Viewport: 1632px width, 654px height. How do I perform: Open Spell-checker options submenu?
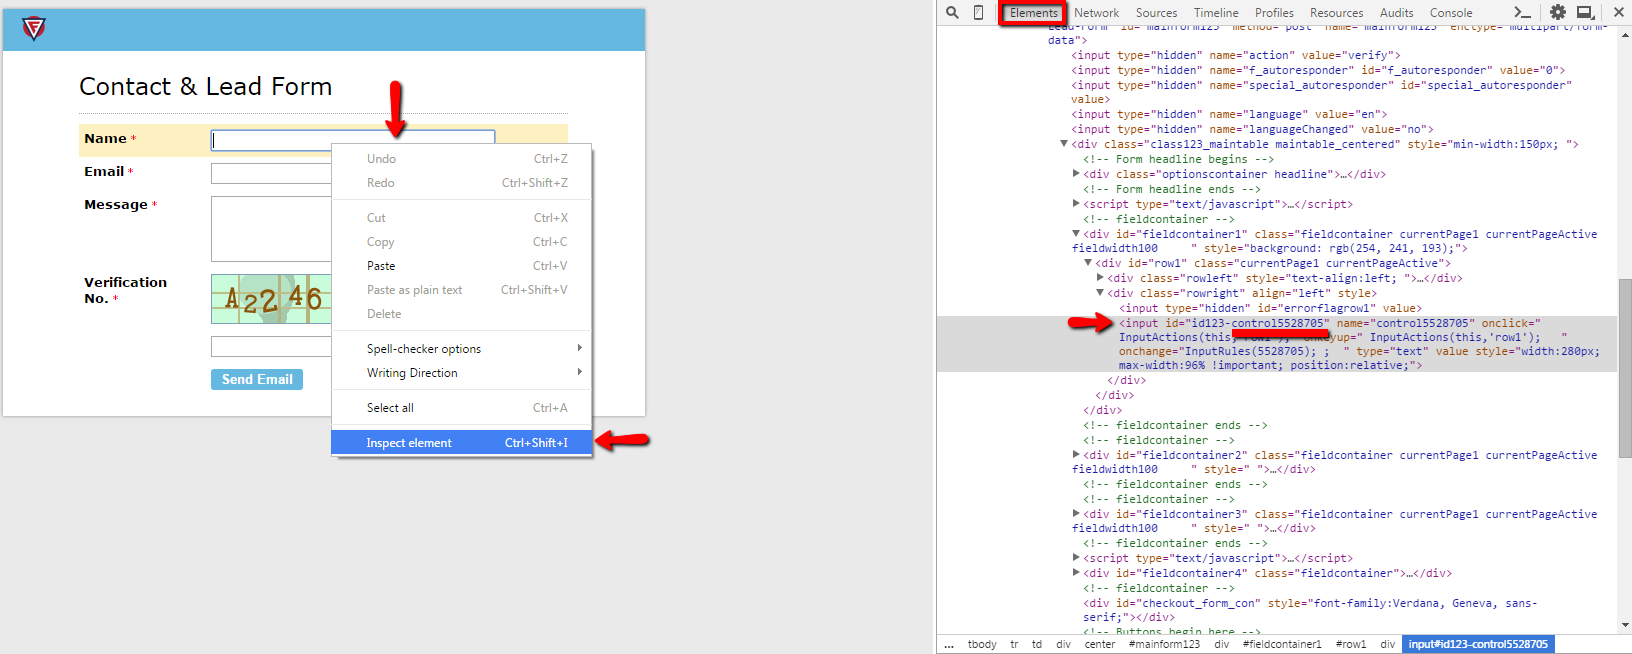point(462,349)
